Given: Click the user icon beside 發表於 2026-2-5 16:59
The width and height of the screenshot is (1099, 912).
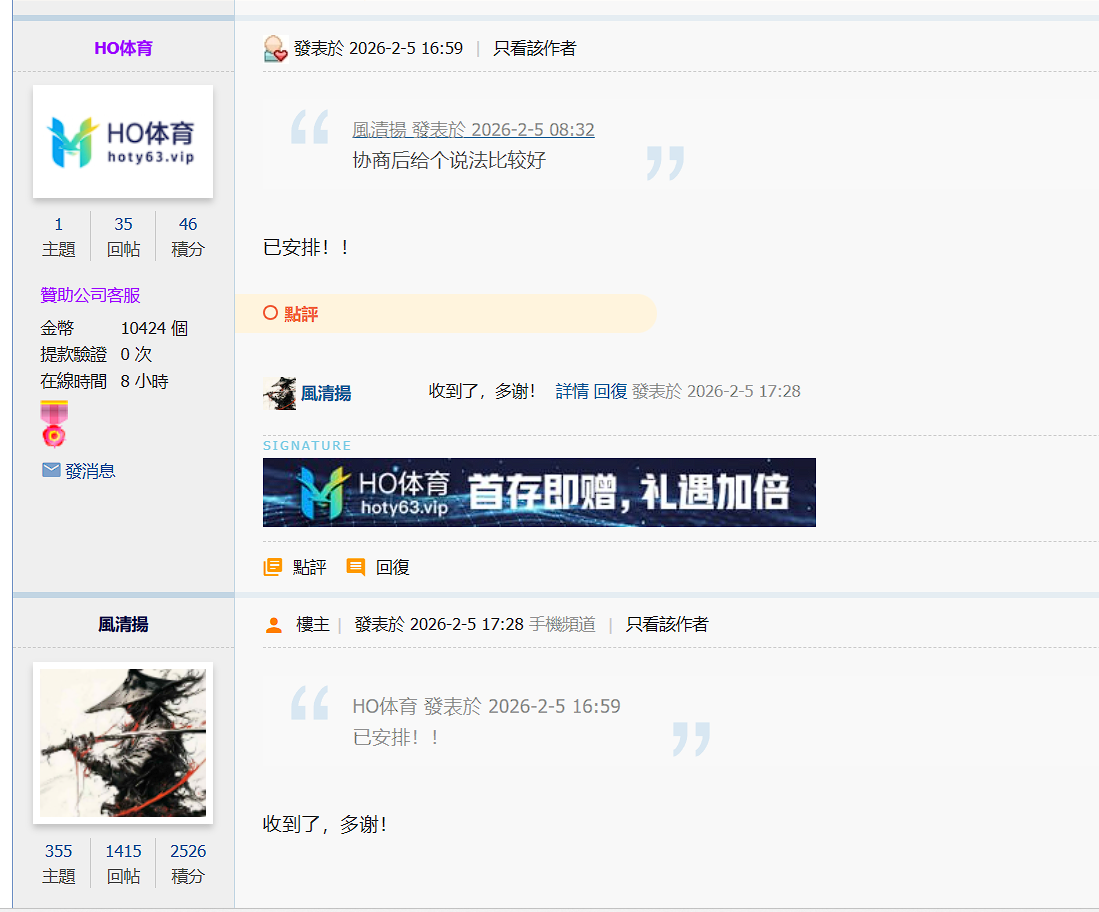Looking at the screenshot, I should (x=275, y=48).
